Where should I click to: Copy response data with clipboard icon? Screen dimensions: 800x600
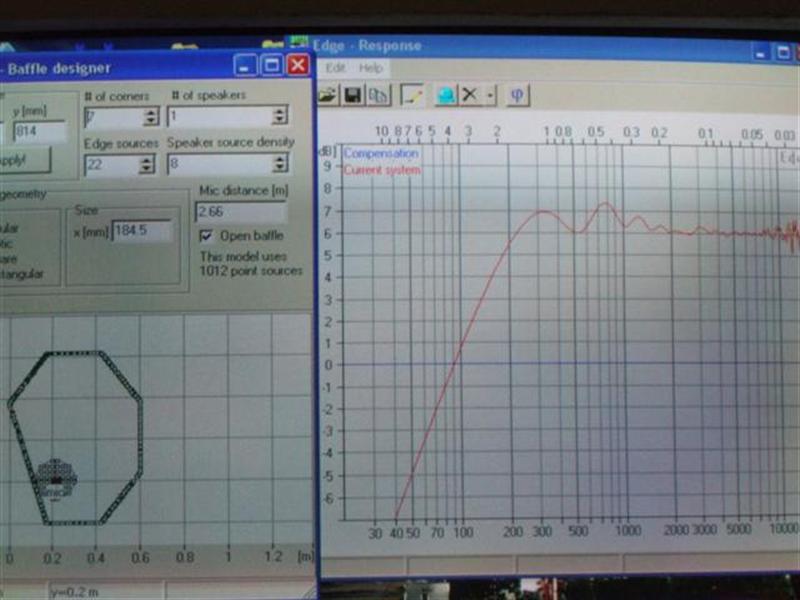[378, 95]
